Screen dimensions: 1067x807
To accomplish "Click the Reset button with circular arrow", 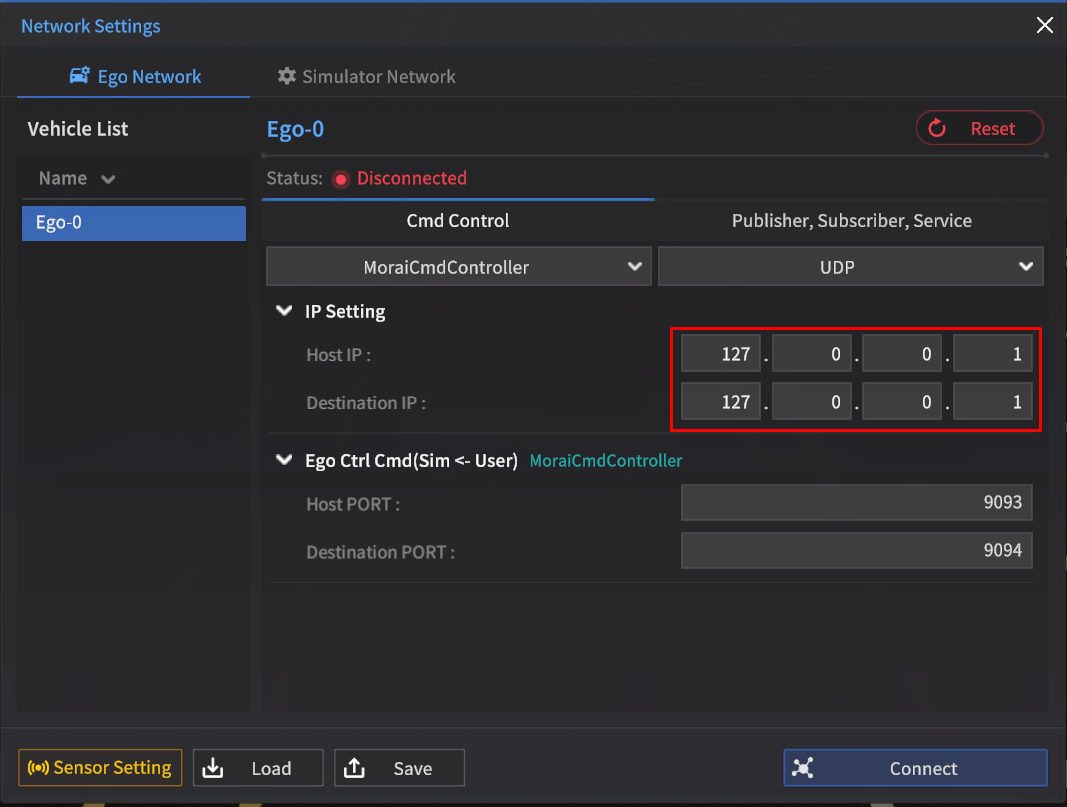I will click(x=979, y=128).
